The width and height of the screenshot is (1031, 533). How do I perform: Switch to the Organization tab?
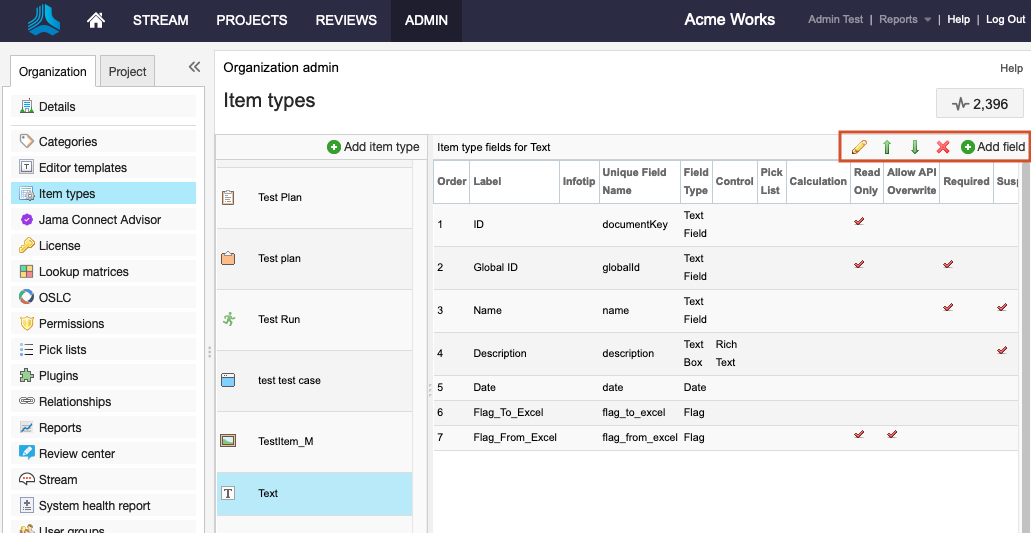point(53,72)
